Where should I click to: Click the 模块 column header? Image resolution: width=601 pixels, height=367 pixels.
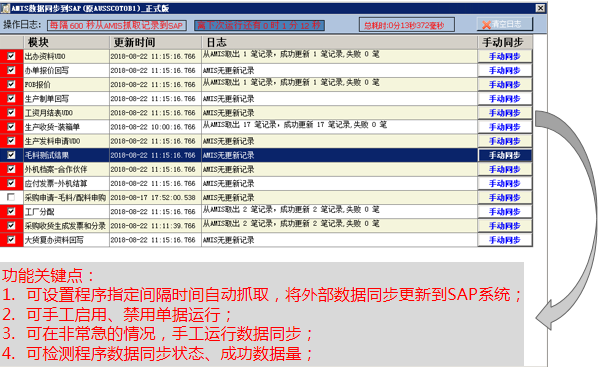[x=67, y=42]
